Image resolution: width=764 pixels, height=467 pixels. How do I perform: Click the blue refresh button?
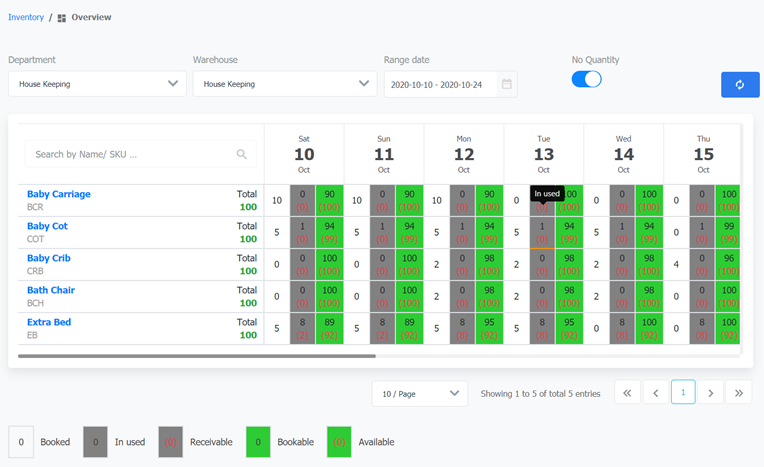[740, 85]
